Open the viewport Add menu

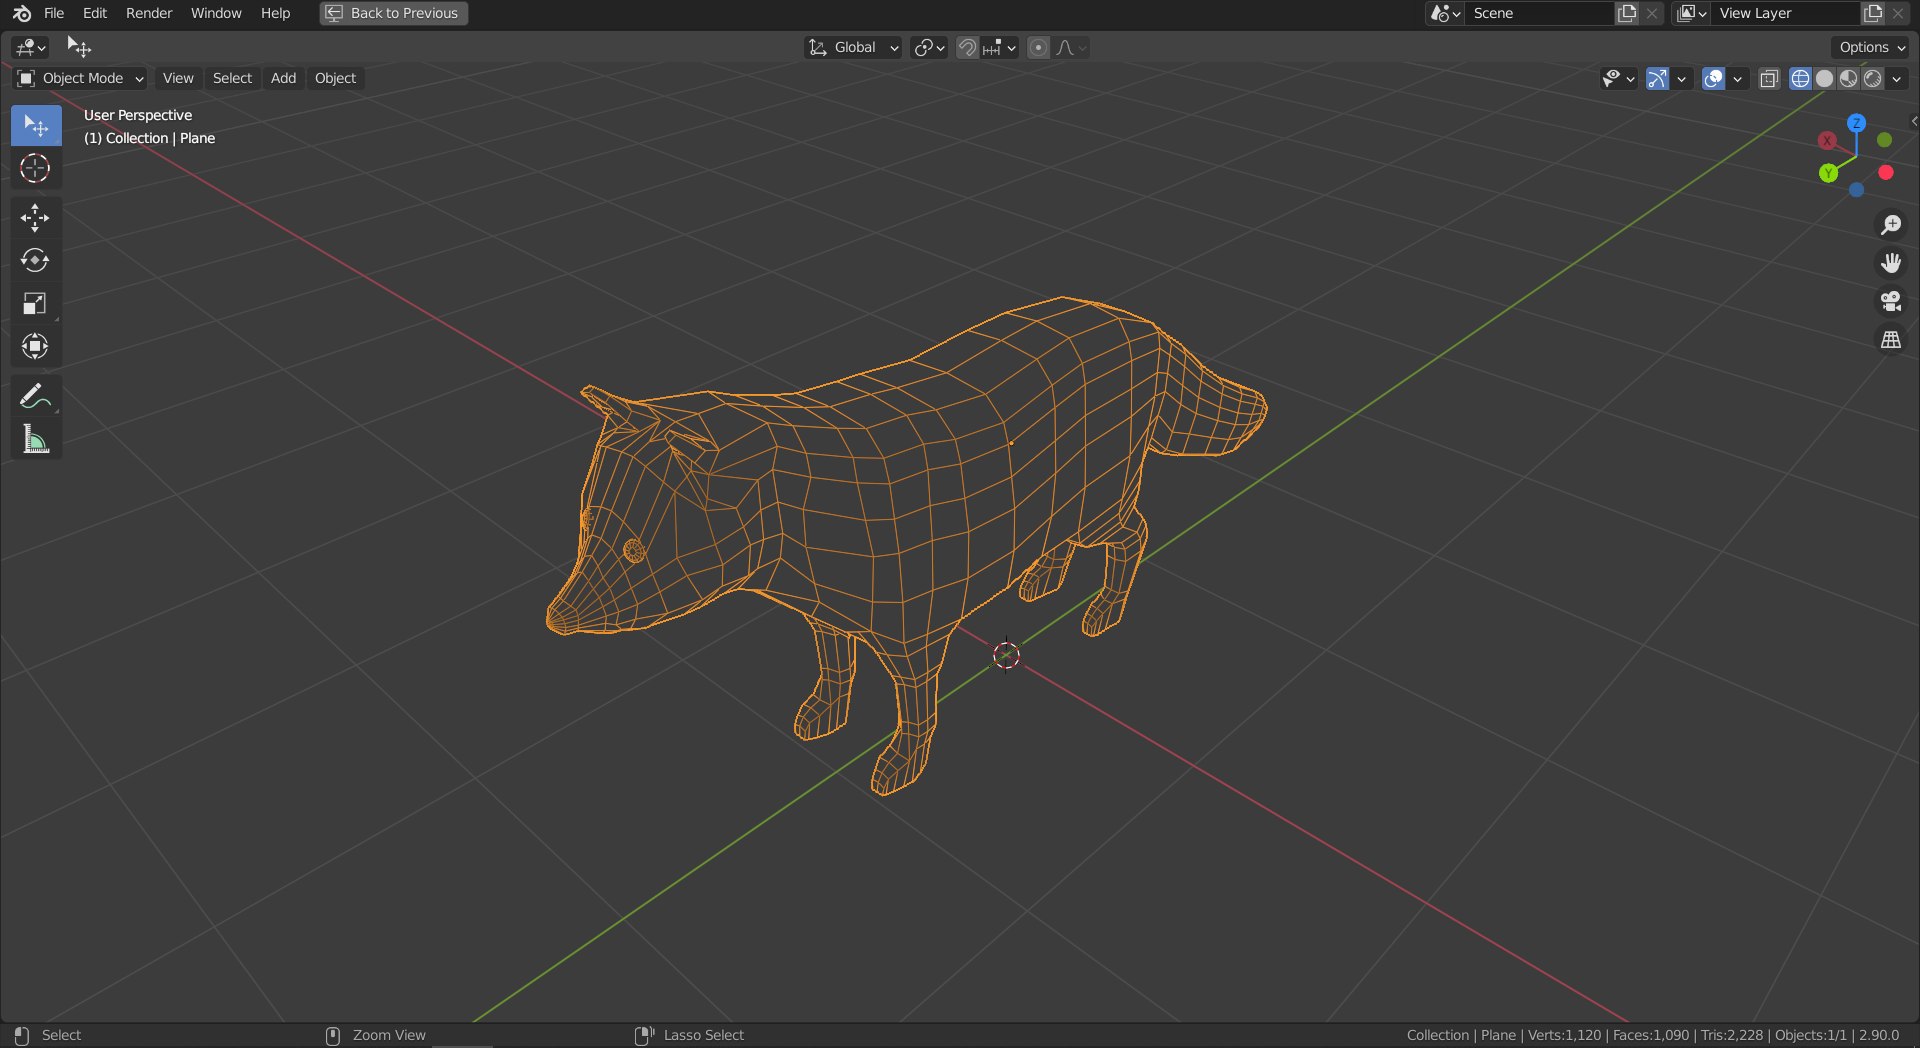(283, 78)
